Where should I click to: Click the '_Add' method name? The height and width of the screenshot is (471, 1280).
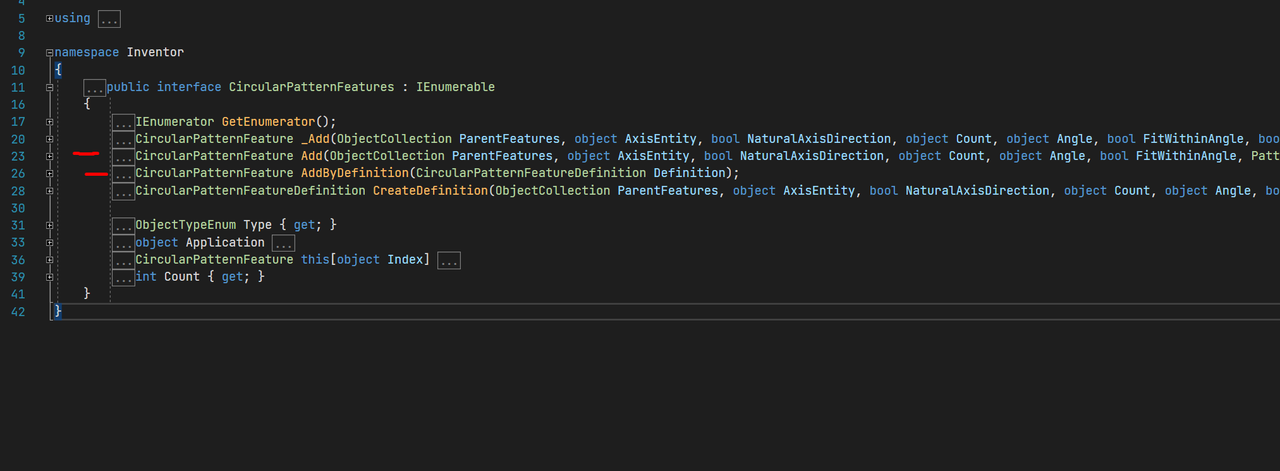(315, 139)
